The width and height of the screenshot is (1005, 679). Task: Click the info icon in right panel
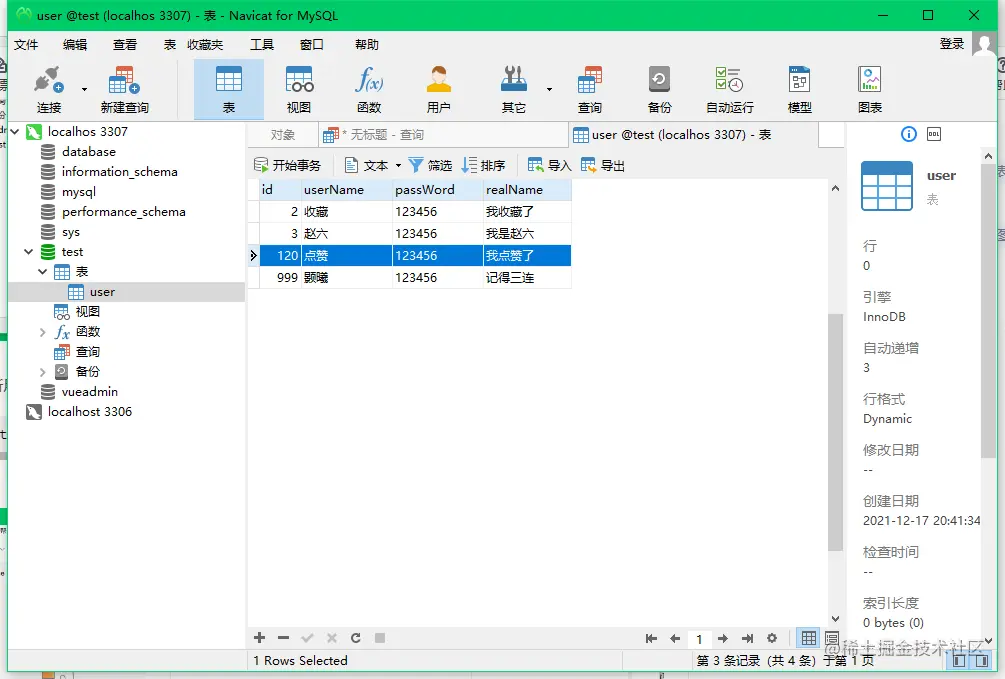(x=909, y=134)
